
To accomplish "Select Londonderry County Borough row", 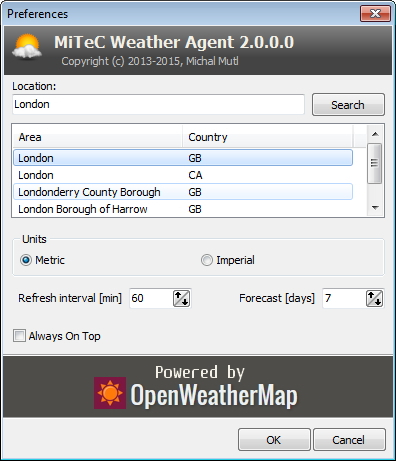I will (183, 192).
